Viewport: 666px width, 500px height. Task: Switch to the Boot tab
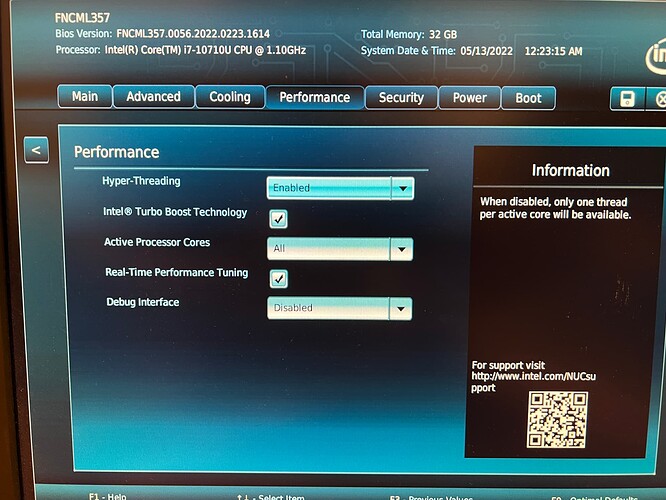coord(528,98)
